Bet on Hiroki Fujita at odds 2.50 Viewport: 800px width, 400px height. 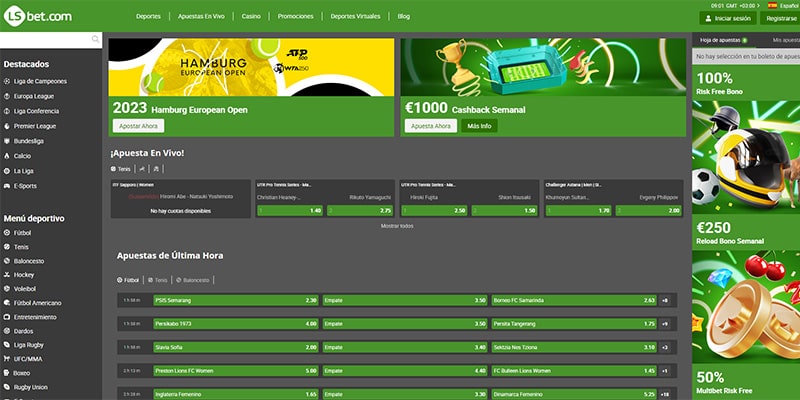click(x=434, y=211)
